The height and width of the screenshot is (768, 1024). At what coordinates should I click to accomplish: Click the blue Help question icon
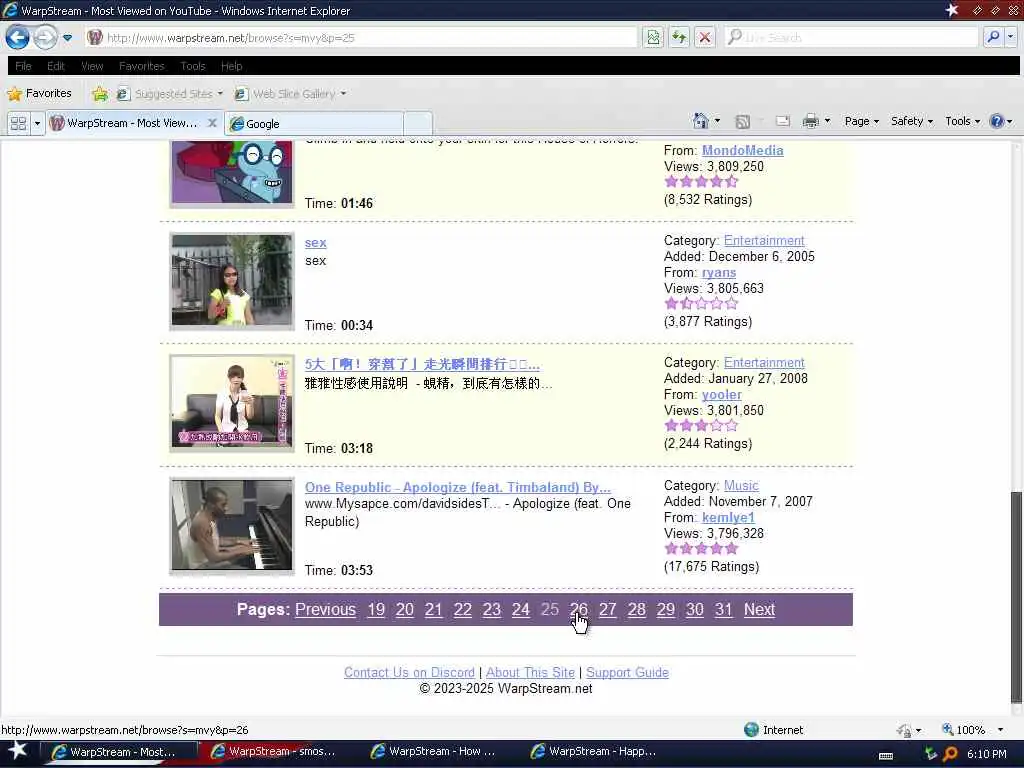tap(997, 121)
